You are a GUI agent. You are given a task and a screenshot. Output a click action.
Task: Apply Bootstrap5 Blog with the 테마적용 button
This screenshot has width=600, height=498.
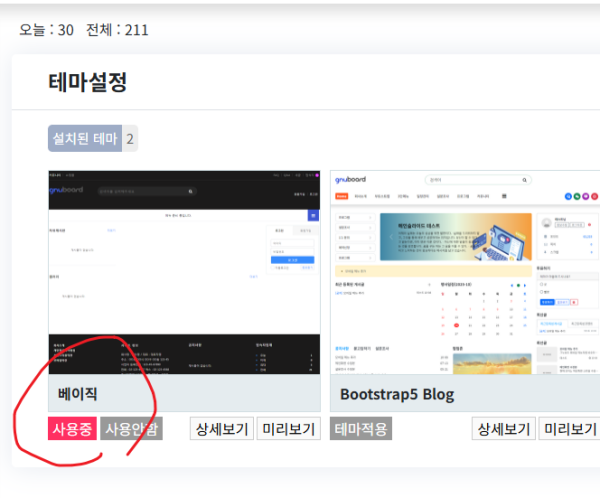coord(360,429)
